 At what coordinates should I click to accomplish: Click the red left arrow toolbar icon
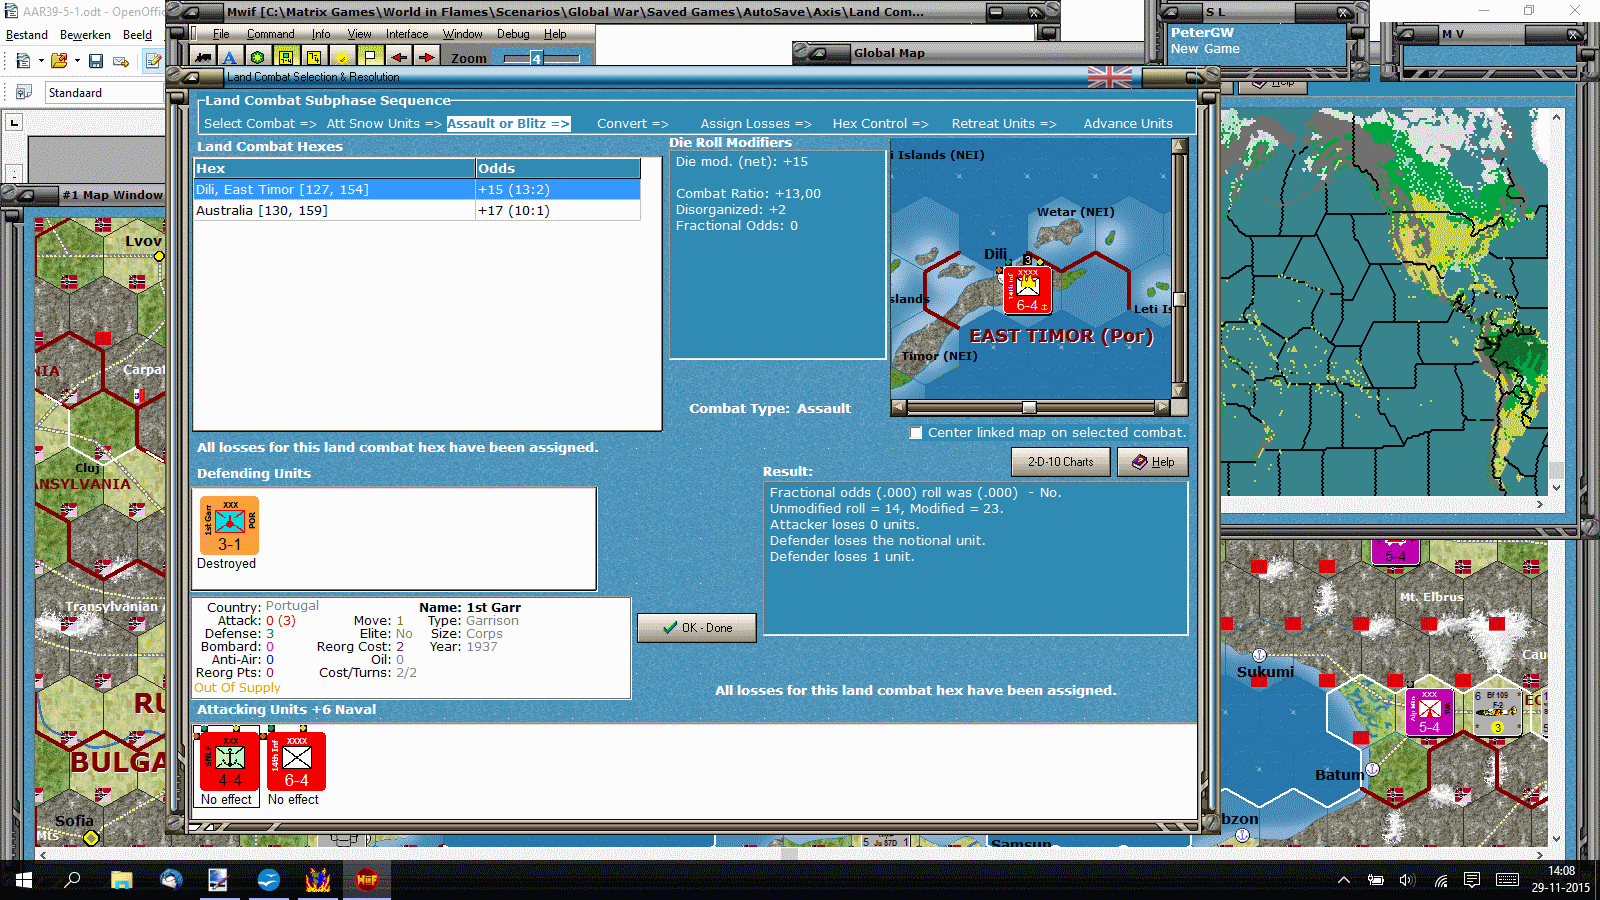click(x=398, y=57)
